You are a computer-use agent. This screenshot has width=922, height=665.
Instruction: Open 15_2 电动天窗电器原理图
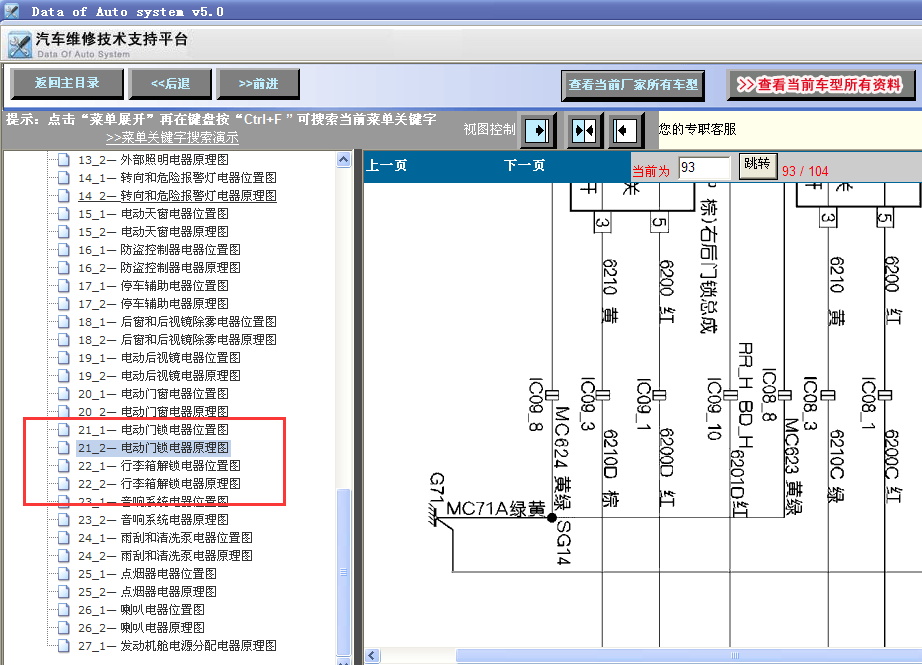click(153, 232)
